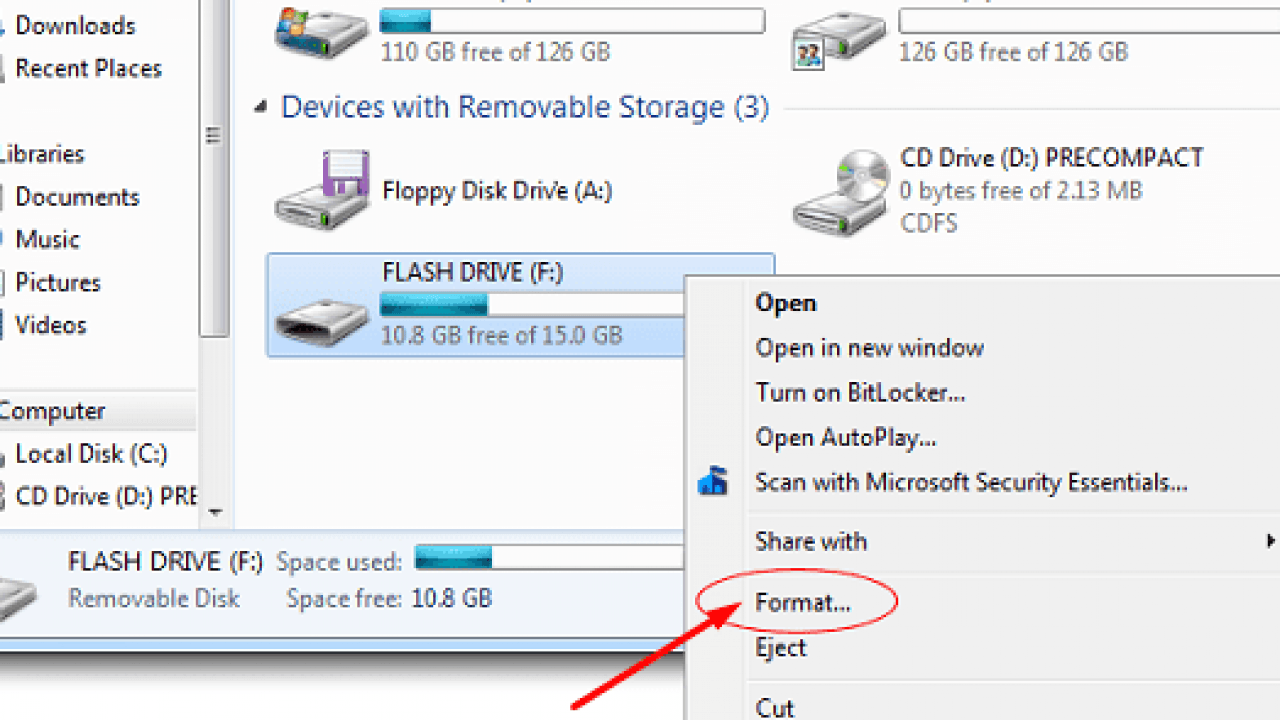The image size is (1280, 720).
Task: Select Local Disk (C:) in navigation tree
Action: point(91,454)
